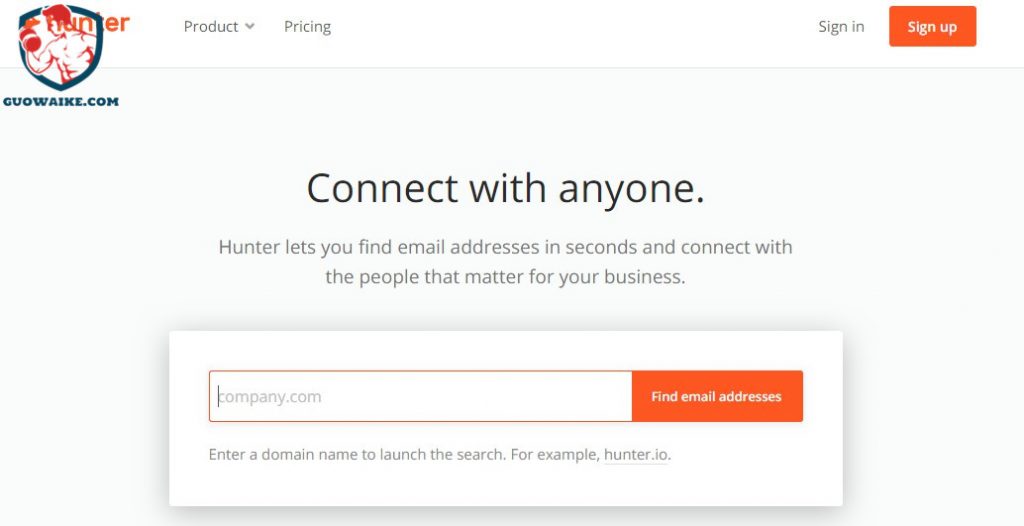Click the blinking text cursor in the search box
Screen dimensions: 1024x526
219,397
